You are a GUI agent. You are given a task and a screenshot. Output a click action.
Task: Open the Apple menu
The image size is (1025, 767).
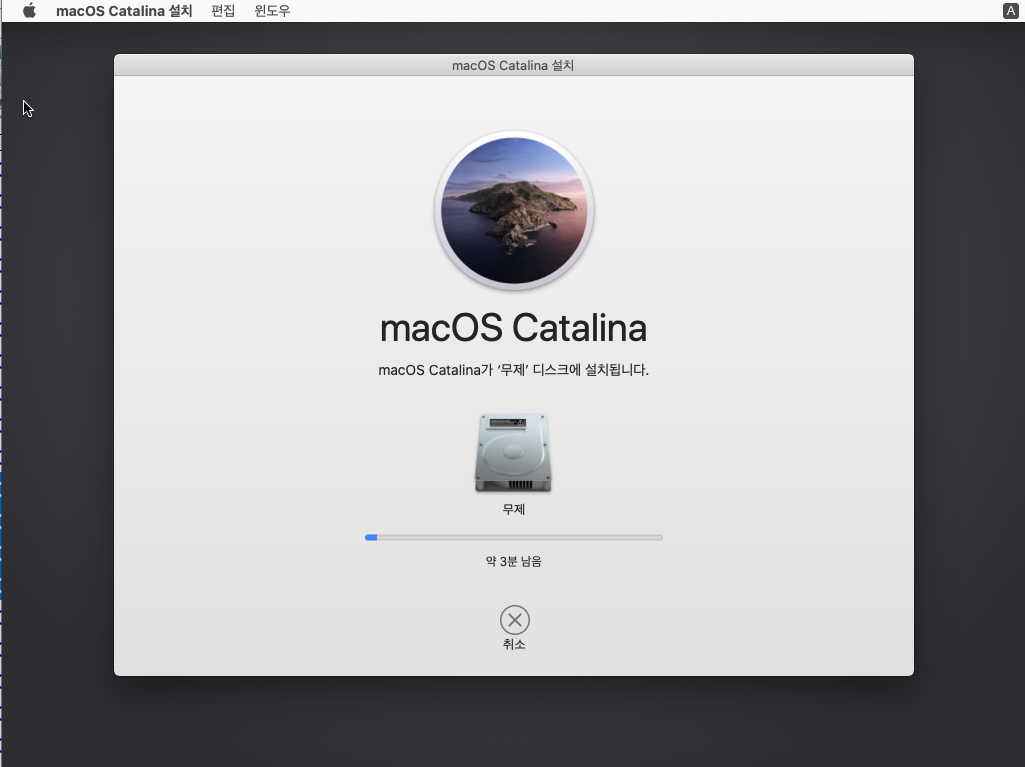click(29, 10)
